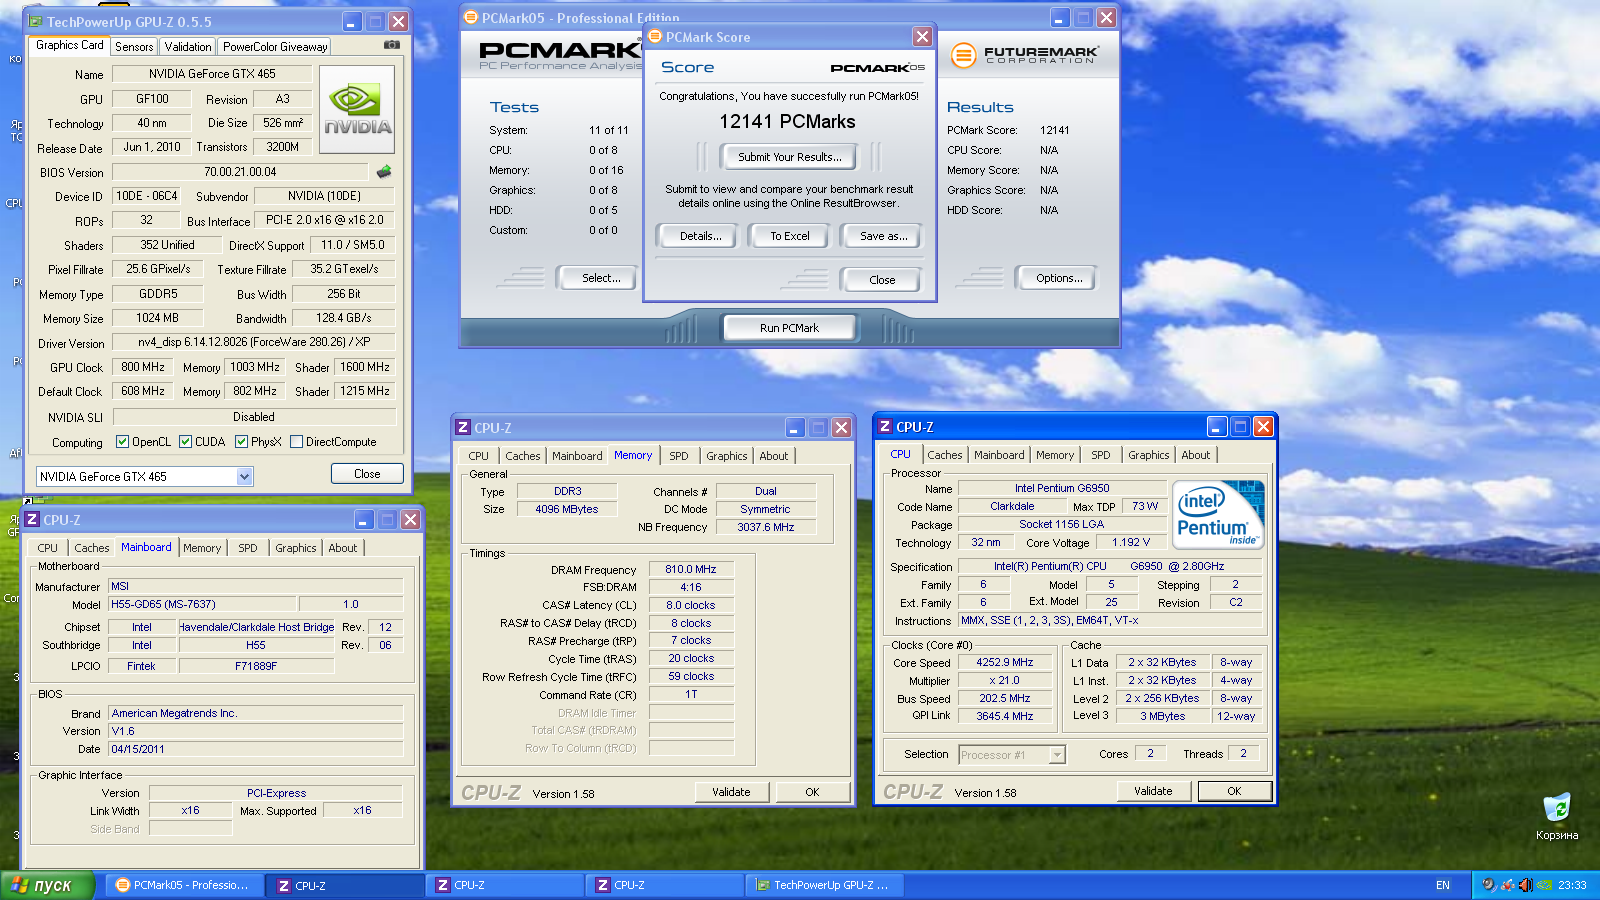Click PCMark Score dialog title icon
The width and height of the screenshot is (1600, 900).
[655, 37]
